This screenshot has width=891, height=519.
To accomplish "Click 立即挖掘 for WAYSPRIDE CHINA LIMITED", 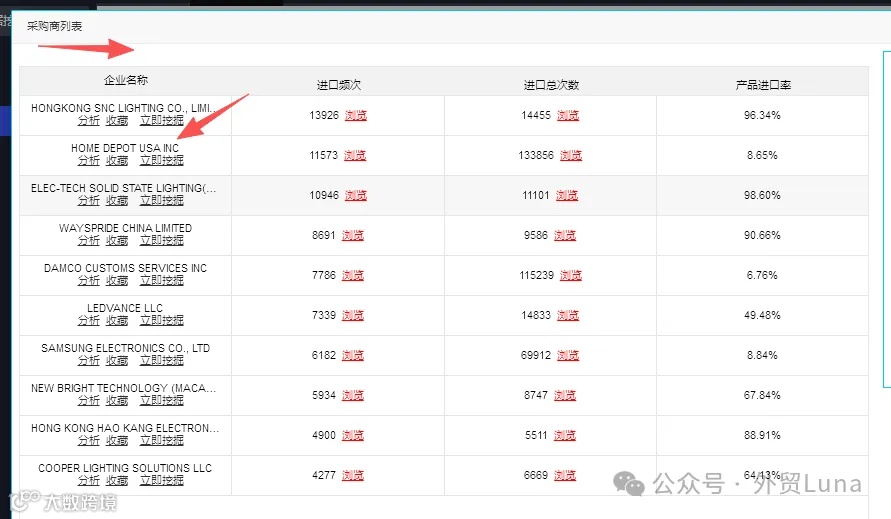I will click(162, 240).
